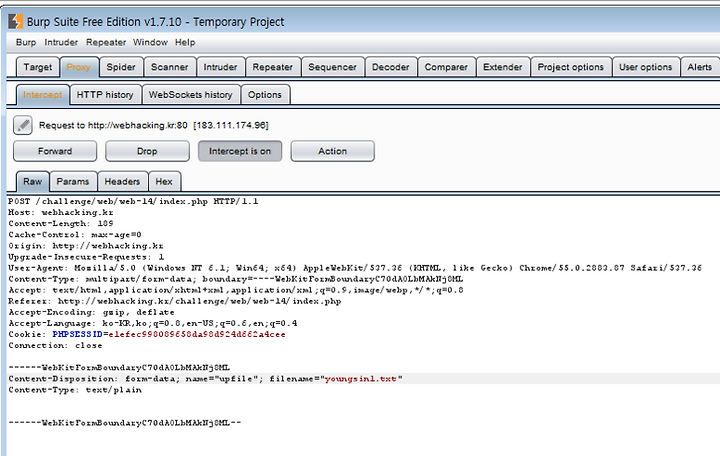Click the multipart/form-data Content-Type header line

[236, 279]
